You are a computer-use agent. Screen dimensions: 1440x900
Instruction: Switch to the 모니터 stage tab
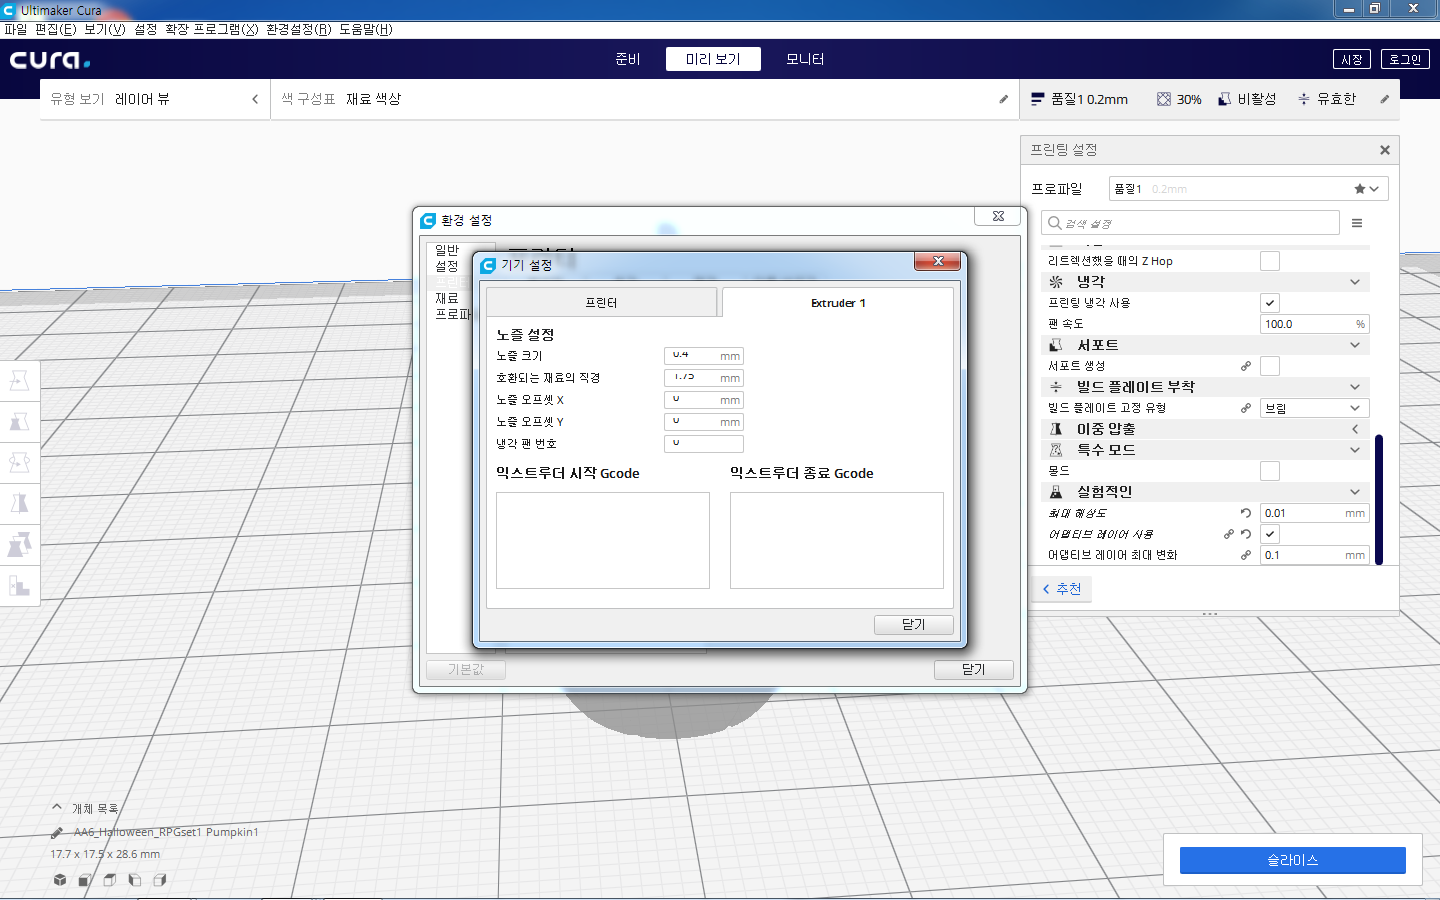[805, 59]
